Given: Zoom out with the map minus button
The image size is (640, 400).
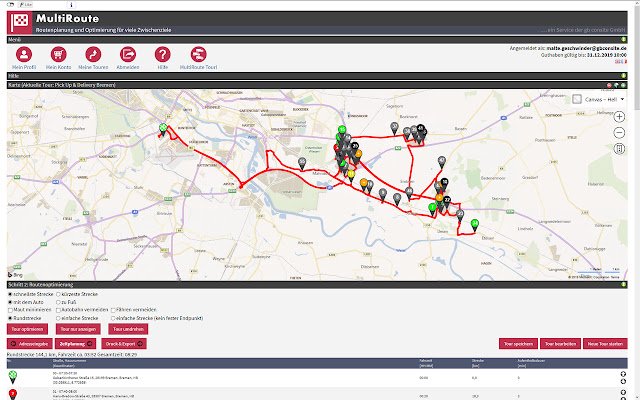Looking at the screenshot, I should tap(619, 133).
